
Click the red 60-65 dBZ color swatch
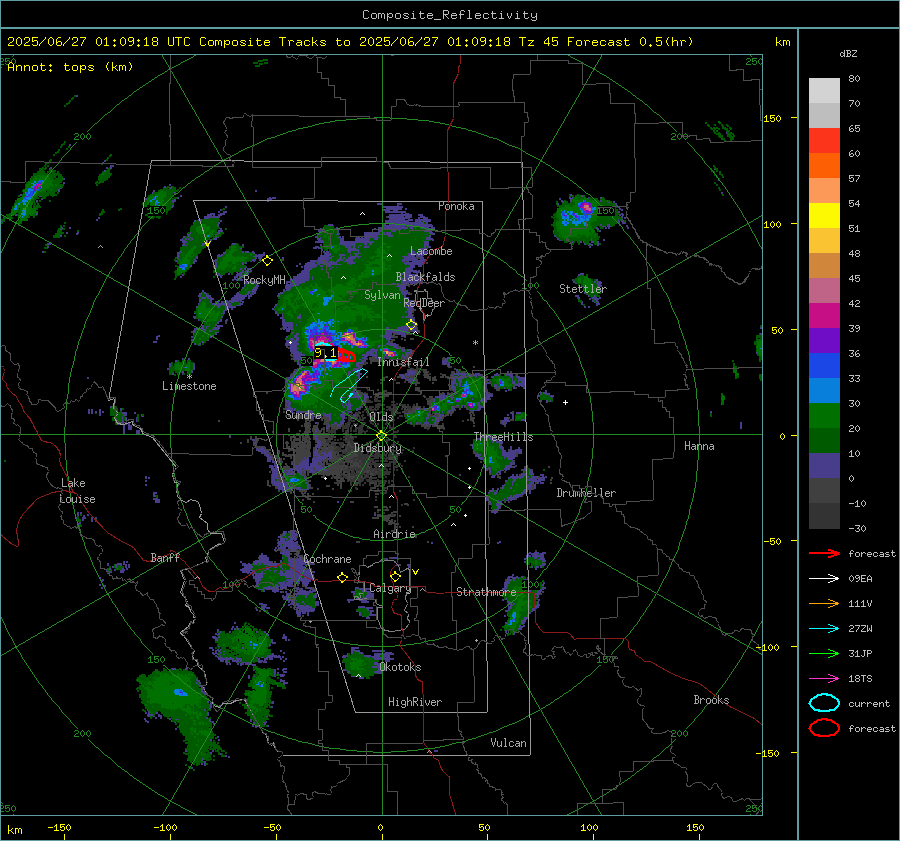[x=824, y=141]
